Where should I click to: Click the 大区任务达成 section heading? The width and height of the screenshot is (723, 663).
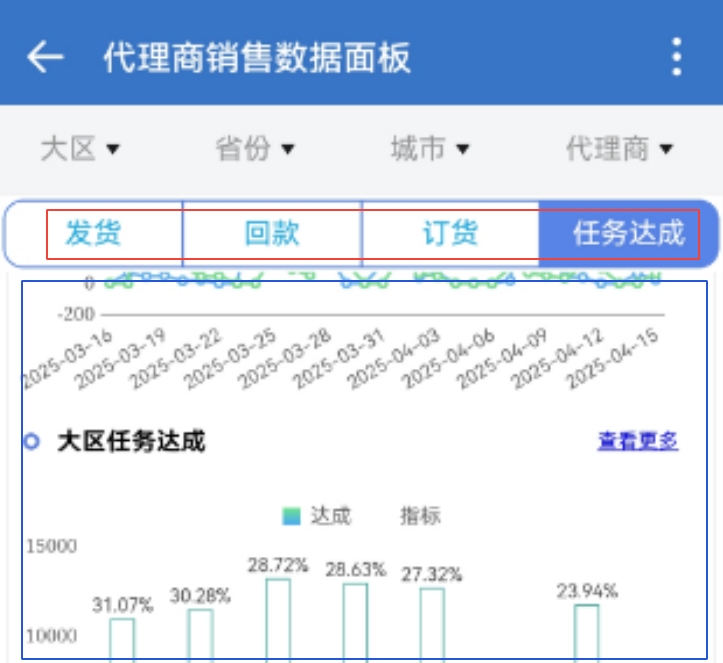[131, 441]
